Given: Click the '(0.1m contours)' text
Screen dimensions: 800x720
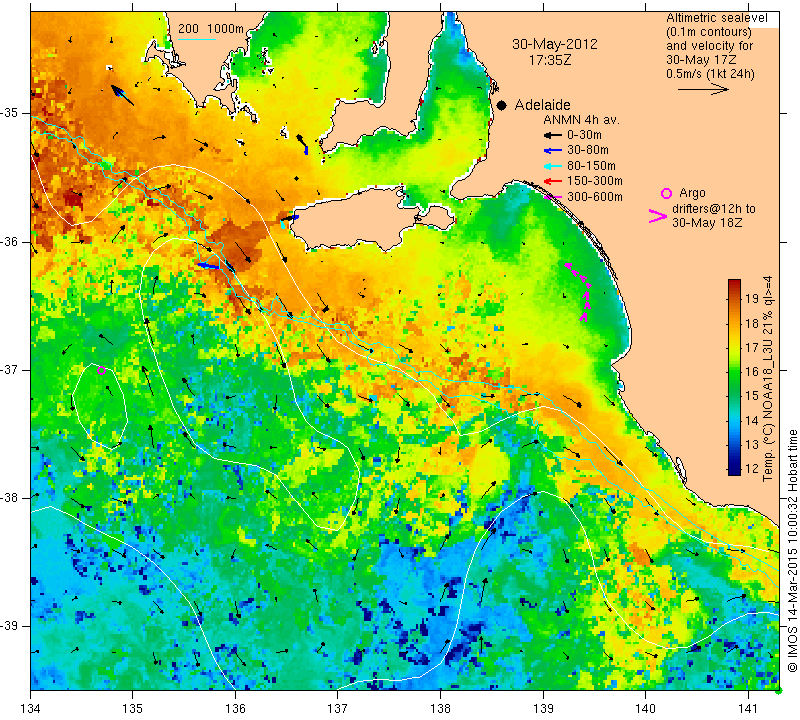Looking at the screenshot, I should 709,32.
